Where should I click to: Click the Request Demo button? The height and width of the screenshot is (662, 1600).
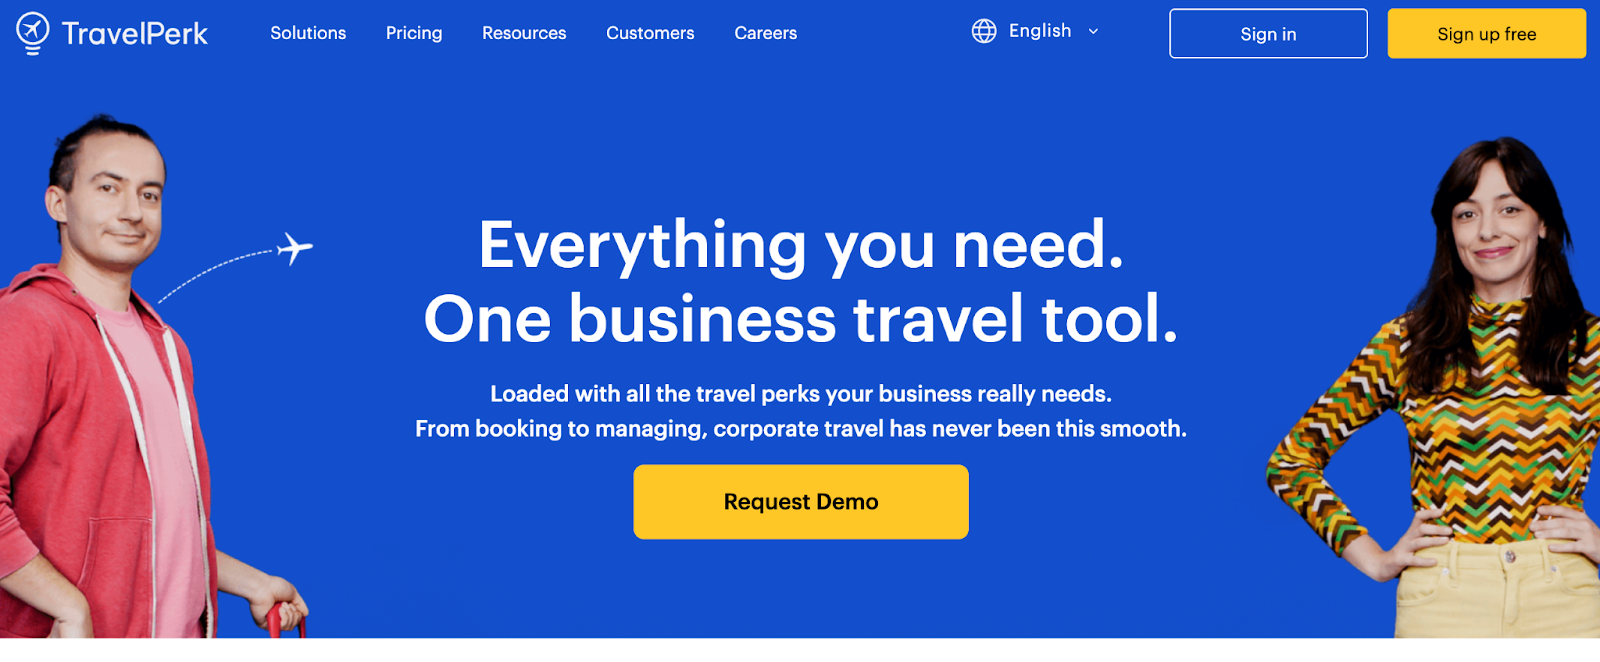click(x=801, y=502)
